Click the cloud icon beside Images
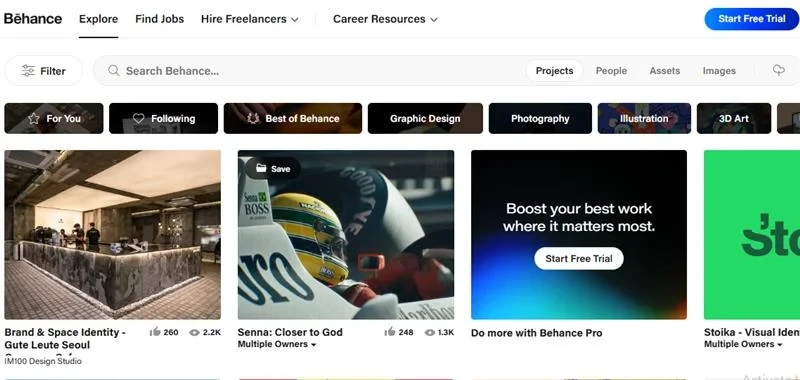The width and height of the screenshot is (800, 380). [x=779, y=70]
